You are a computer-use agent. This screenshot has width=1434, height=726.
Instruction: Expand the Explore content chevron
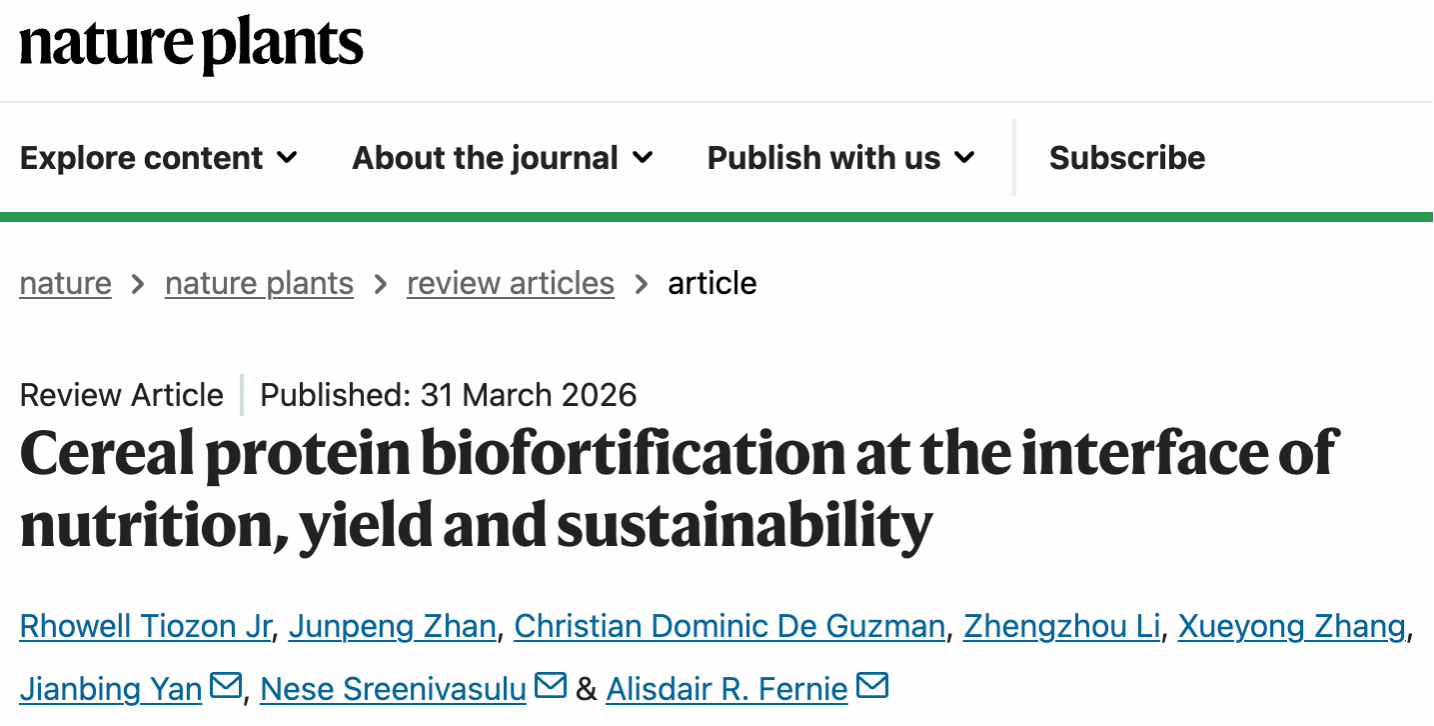click(x=287, y=158)
